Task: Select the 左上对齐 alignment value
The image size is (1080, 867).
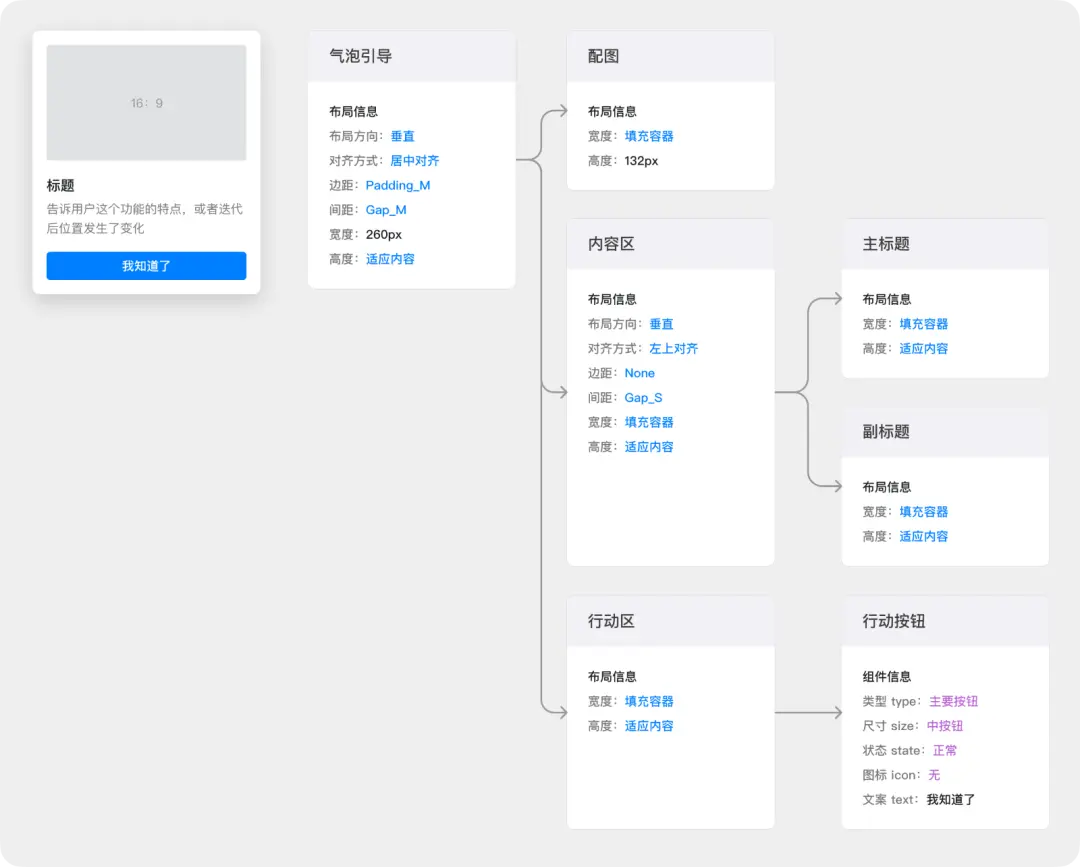Action: tap(674, 349)
